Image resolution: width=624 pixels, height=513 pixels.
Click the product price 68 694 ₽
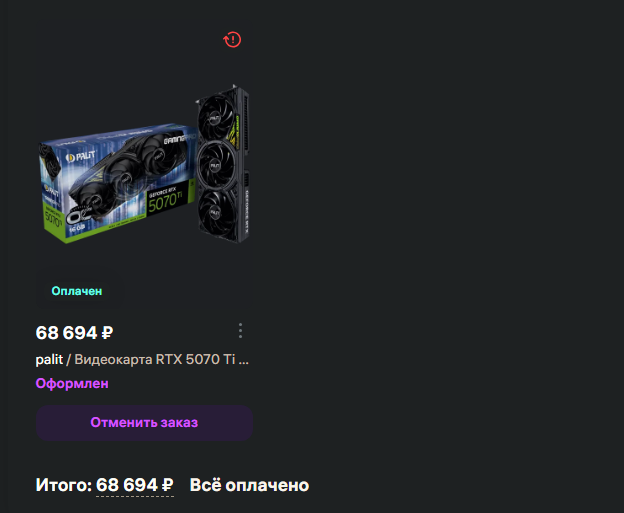click(x=74, y=333)
